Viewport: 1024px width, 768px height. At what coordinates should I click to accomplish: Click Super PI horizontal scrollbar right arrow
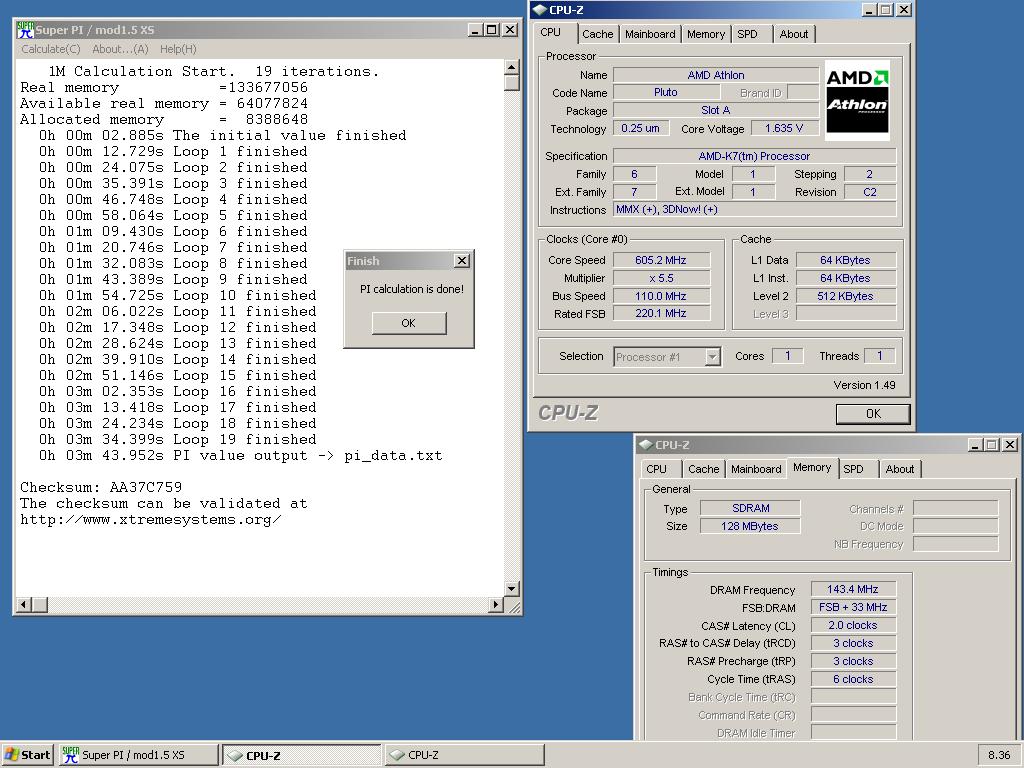(496, 605)
